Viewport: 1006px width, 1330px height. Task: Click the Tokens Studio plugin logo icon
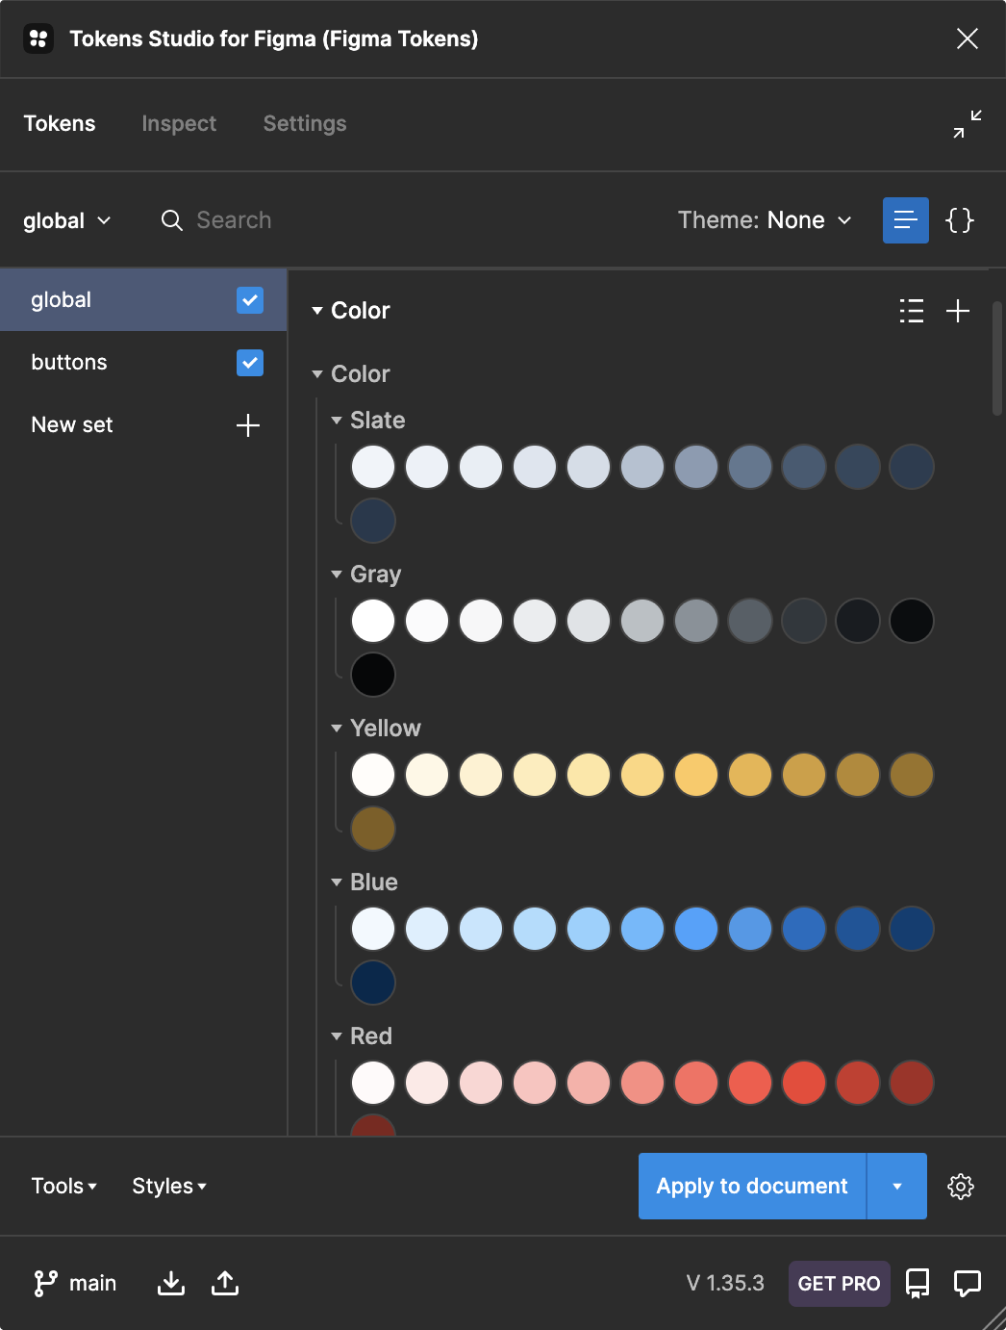click(38, 39)
